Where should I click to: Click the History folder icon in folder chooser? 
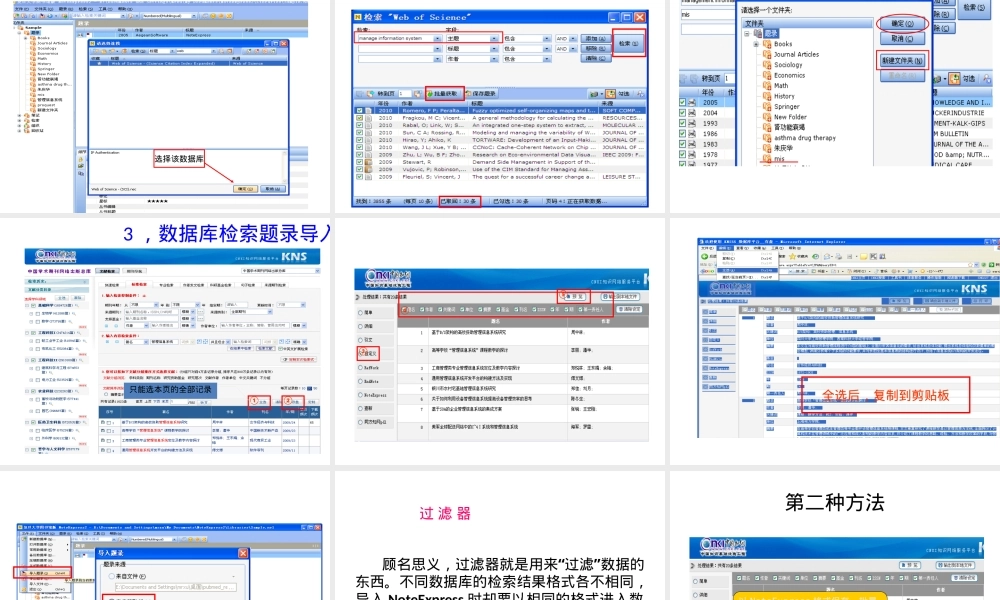(x=767, y=96)
